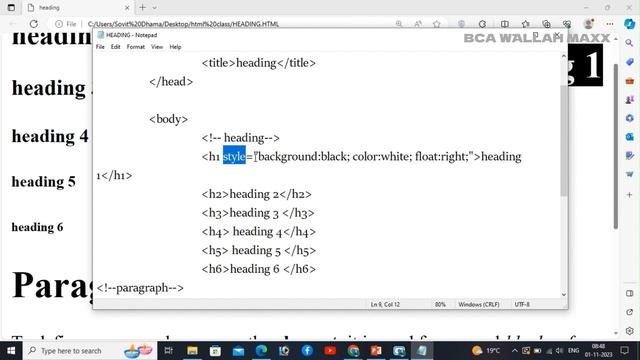Open sidebar settings gear icon
Viewport: 640px width, 360px height.
point(629,331)
